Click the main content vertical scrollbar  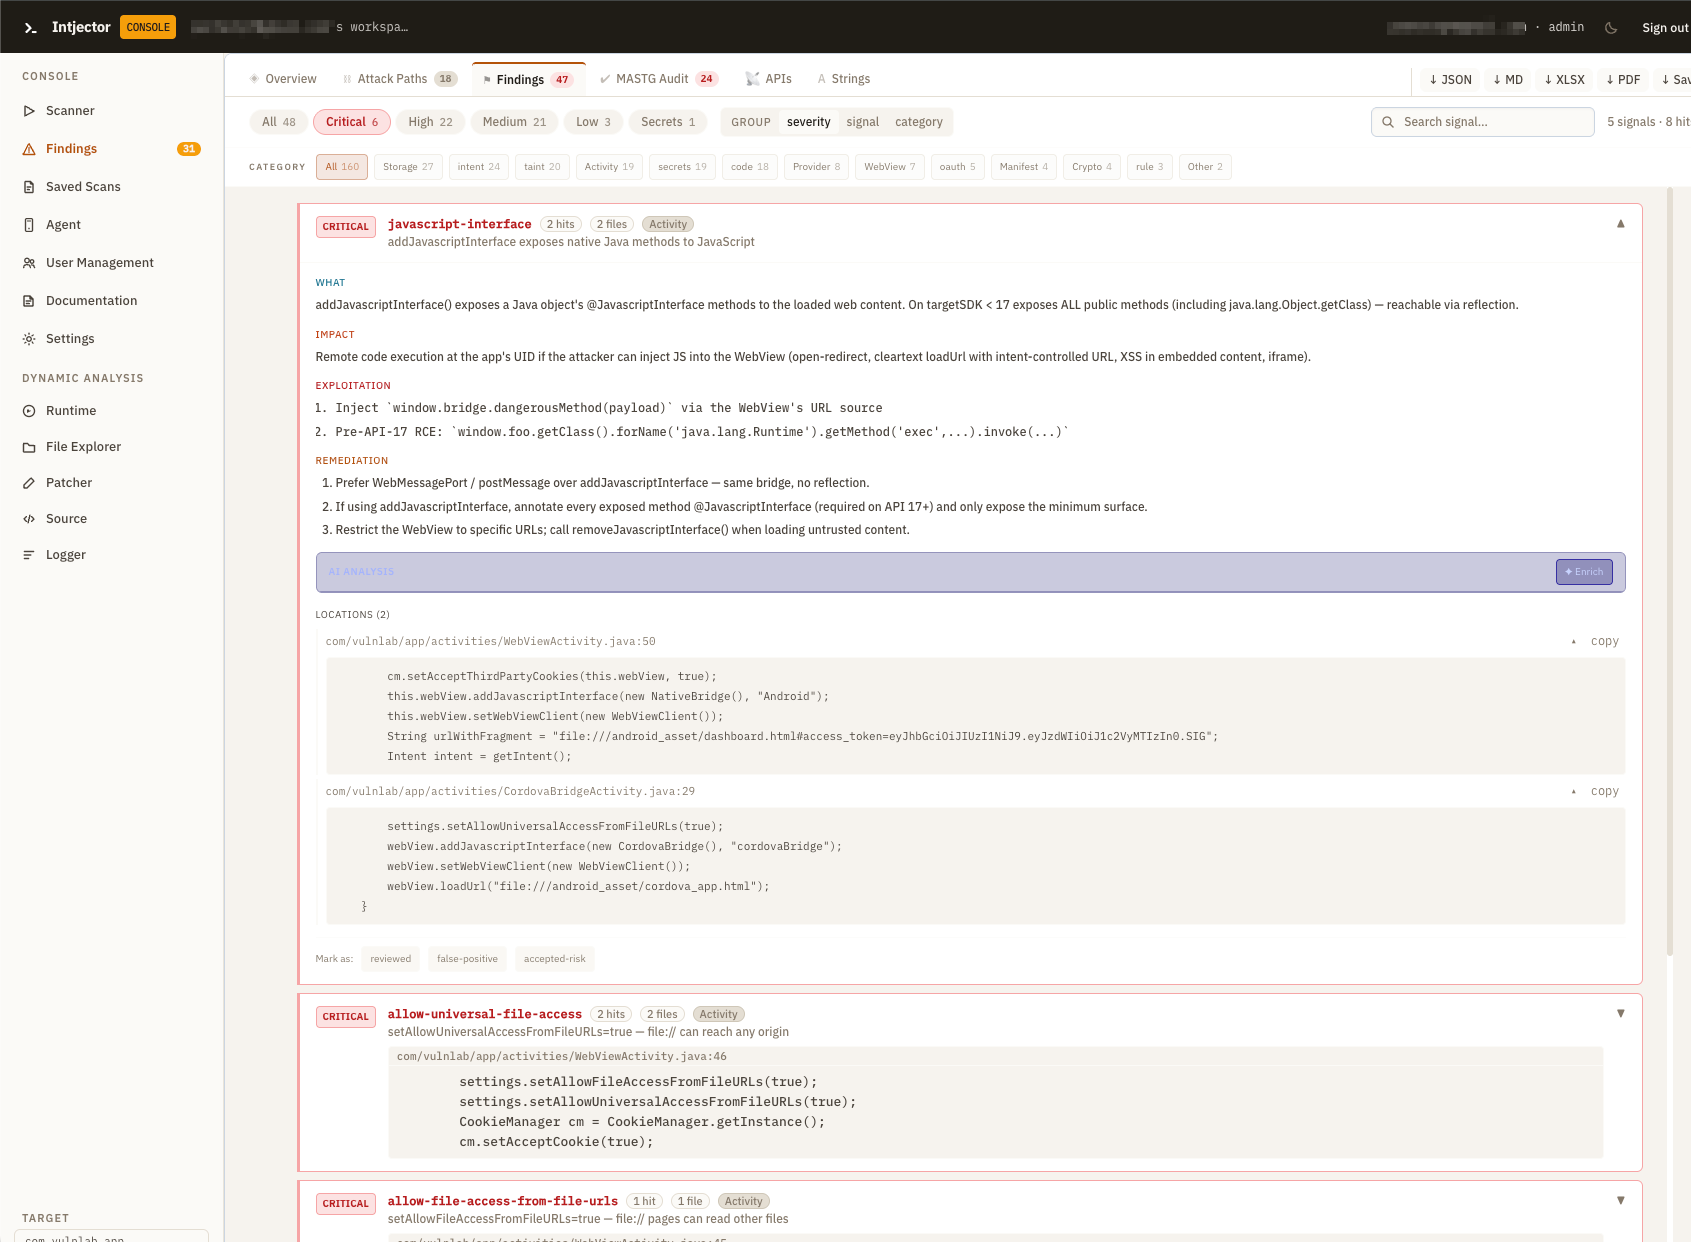[1669, 570]
